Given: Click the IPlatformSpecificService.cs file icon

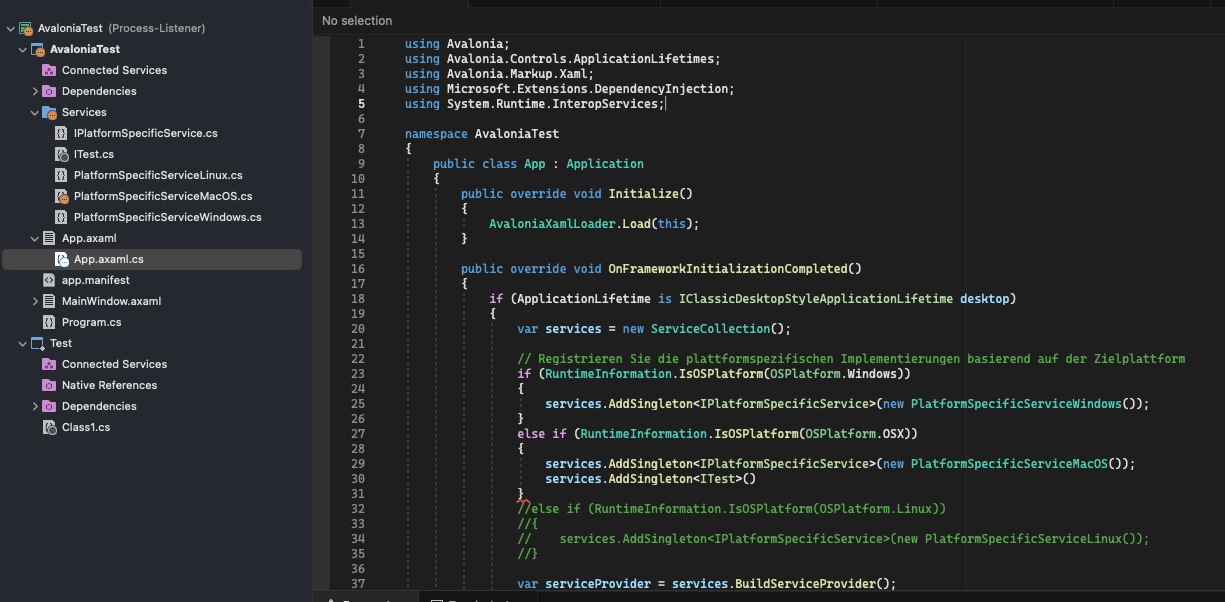Looking at the screenshot, I should (x=62, y=133).
